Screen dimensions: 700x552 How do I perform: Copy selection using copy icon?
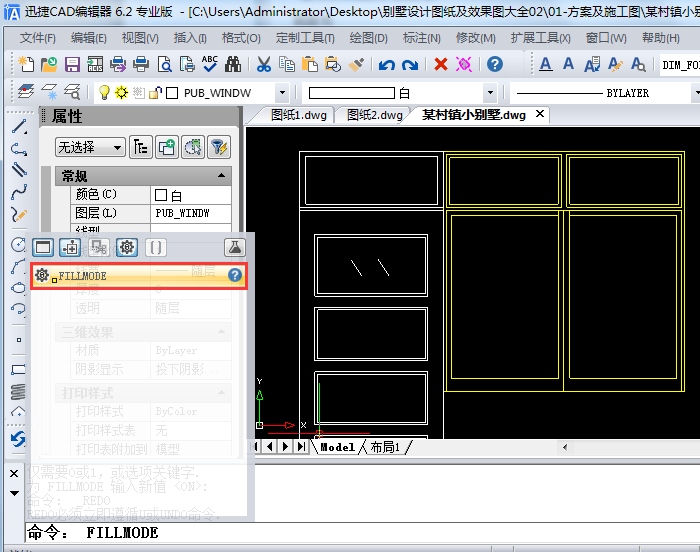click(x=287, y=65)
